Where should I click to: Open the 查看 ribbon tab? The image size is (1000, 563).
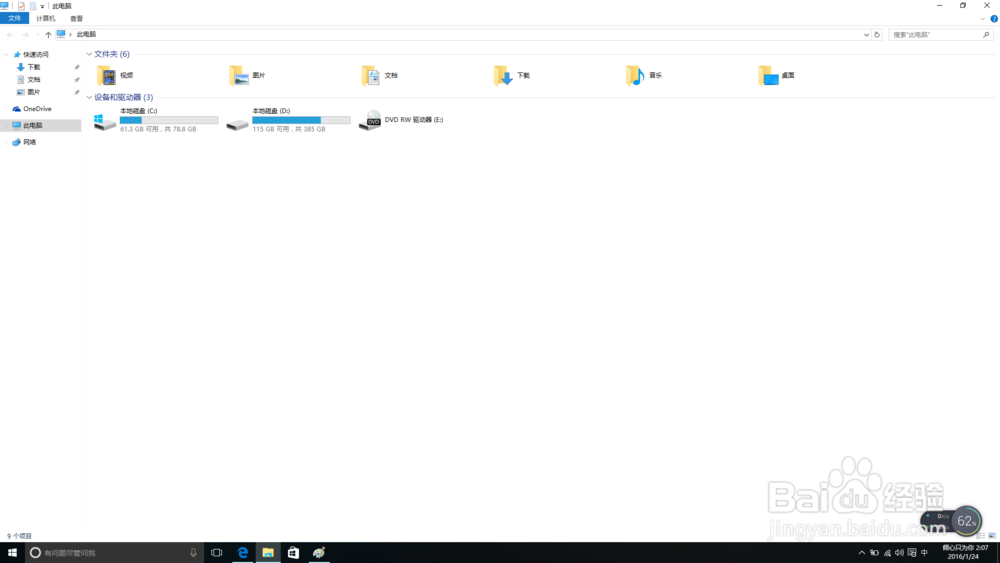pos(77,18)
